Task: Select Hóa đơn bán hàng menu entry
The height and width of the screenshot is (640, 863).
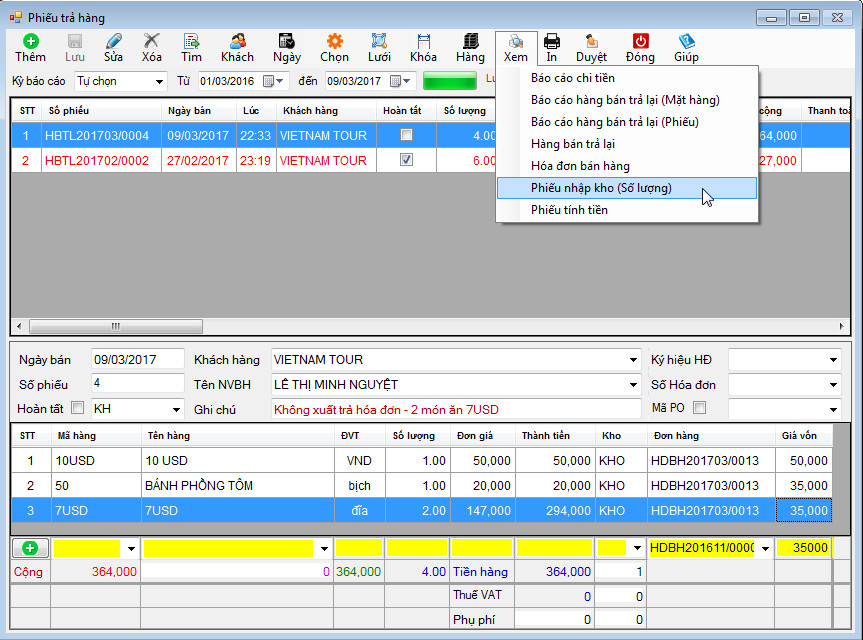Action: [x=580, y=166]
